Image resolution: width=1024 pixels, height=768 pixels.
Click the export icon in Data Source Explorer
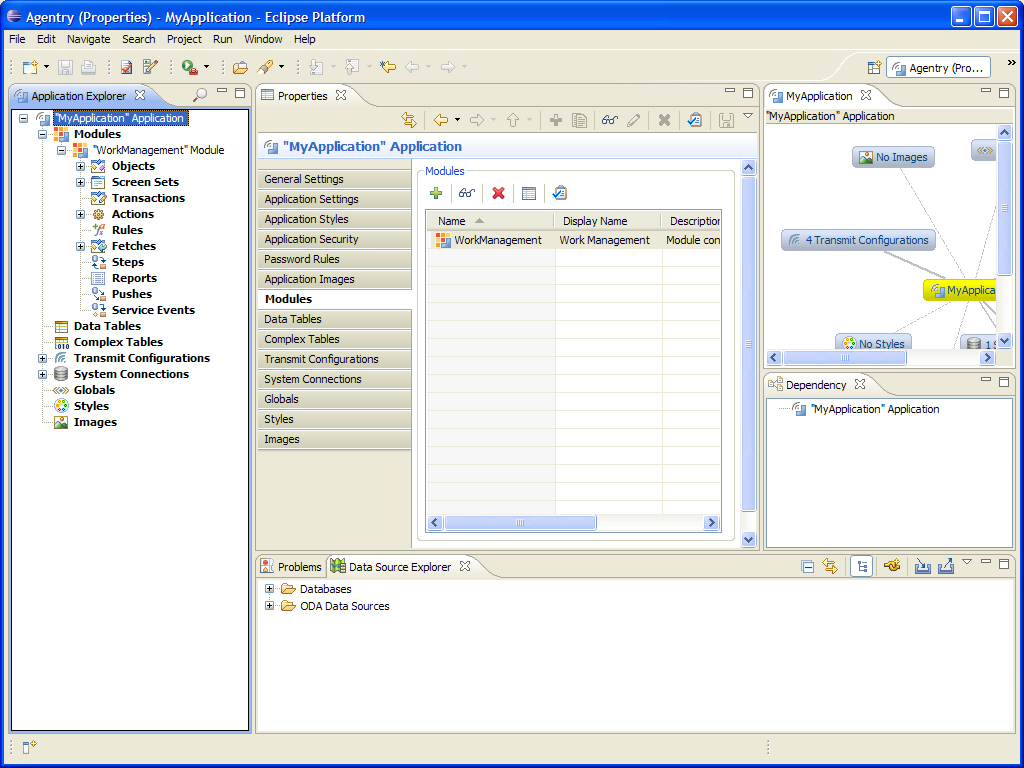click(946, 566)
